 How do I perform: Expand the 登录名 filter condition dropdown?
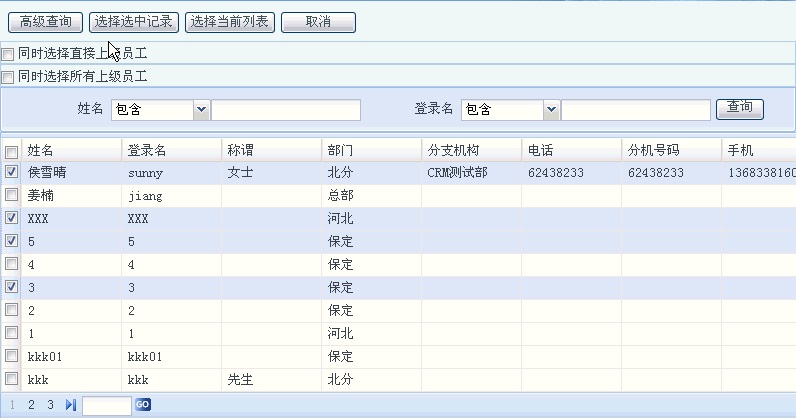[550, 109]
